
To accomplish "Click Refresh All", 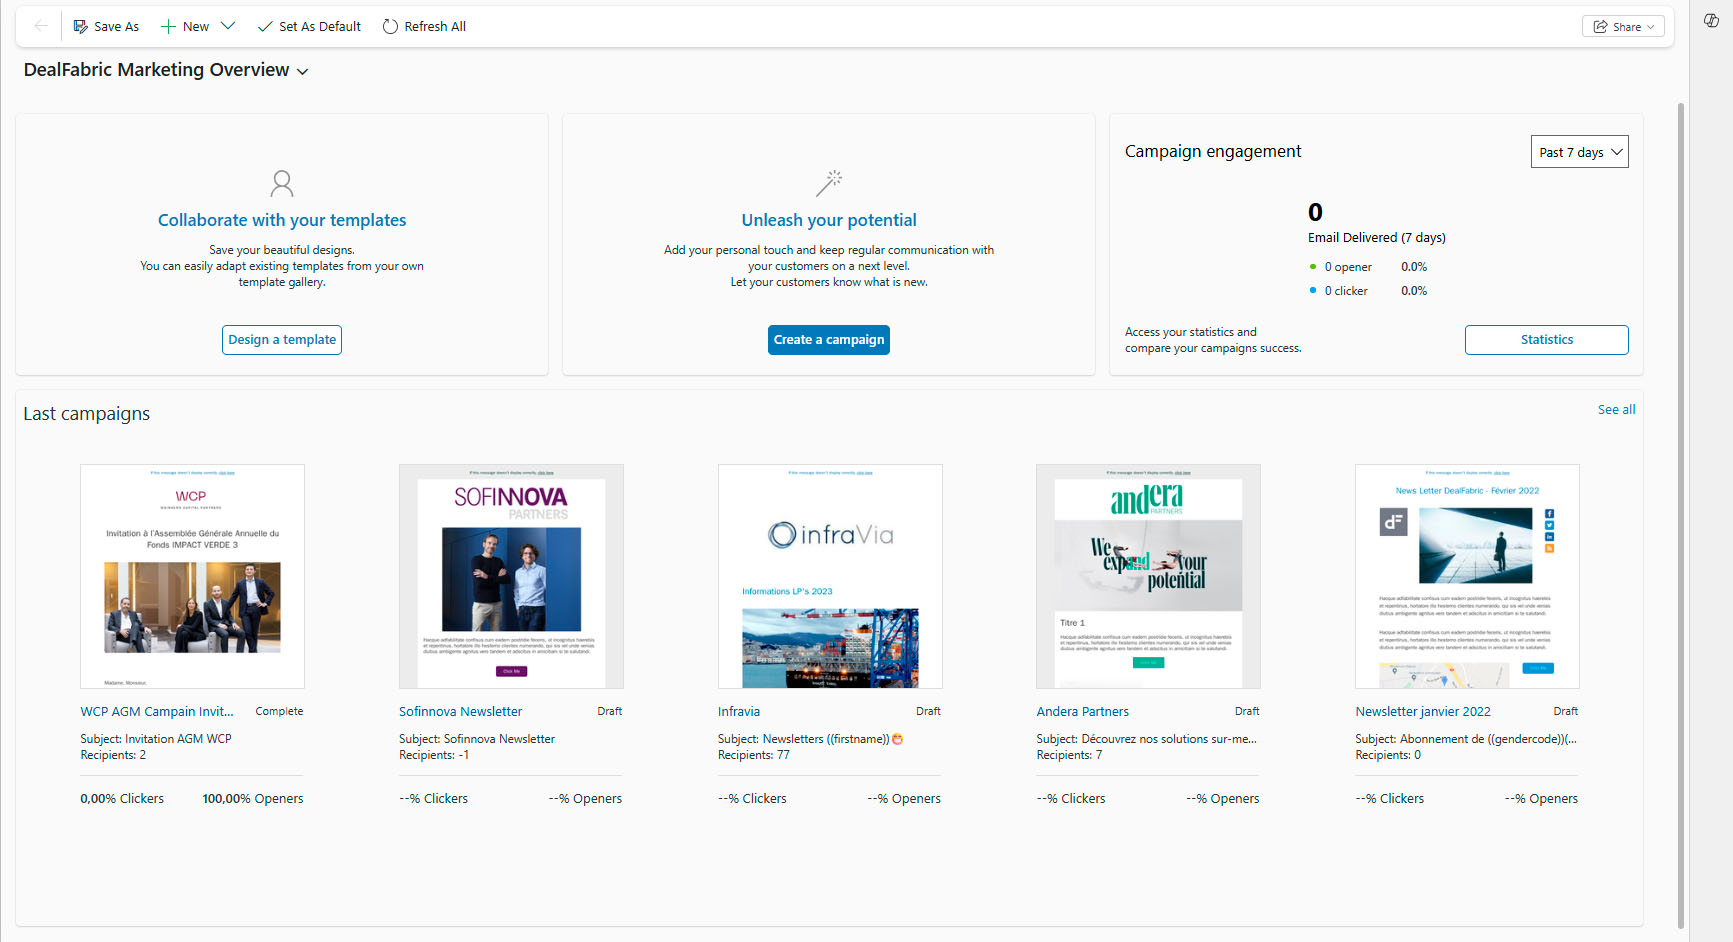I will [424, 26].
